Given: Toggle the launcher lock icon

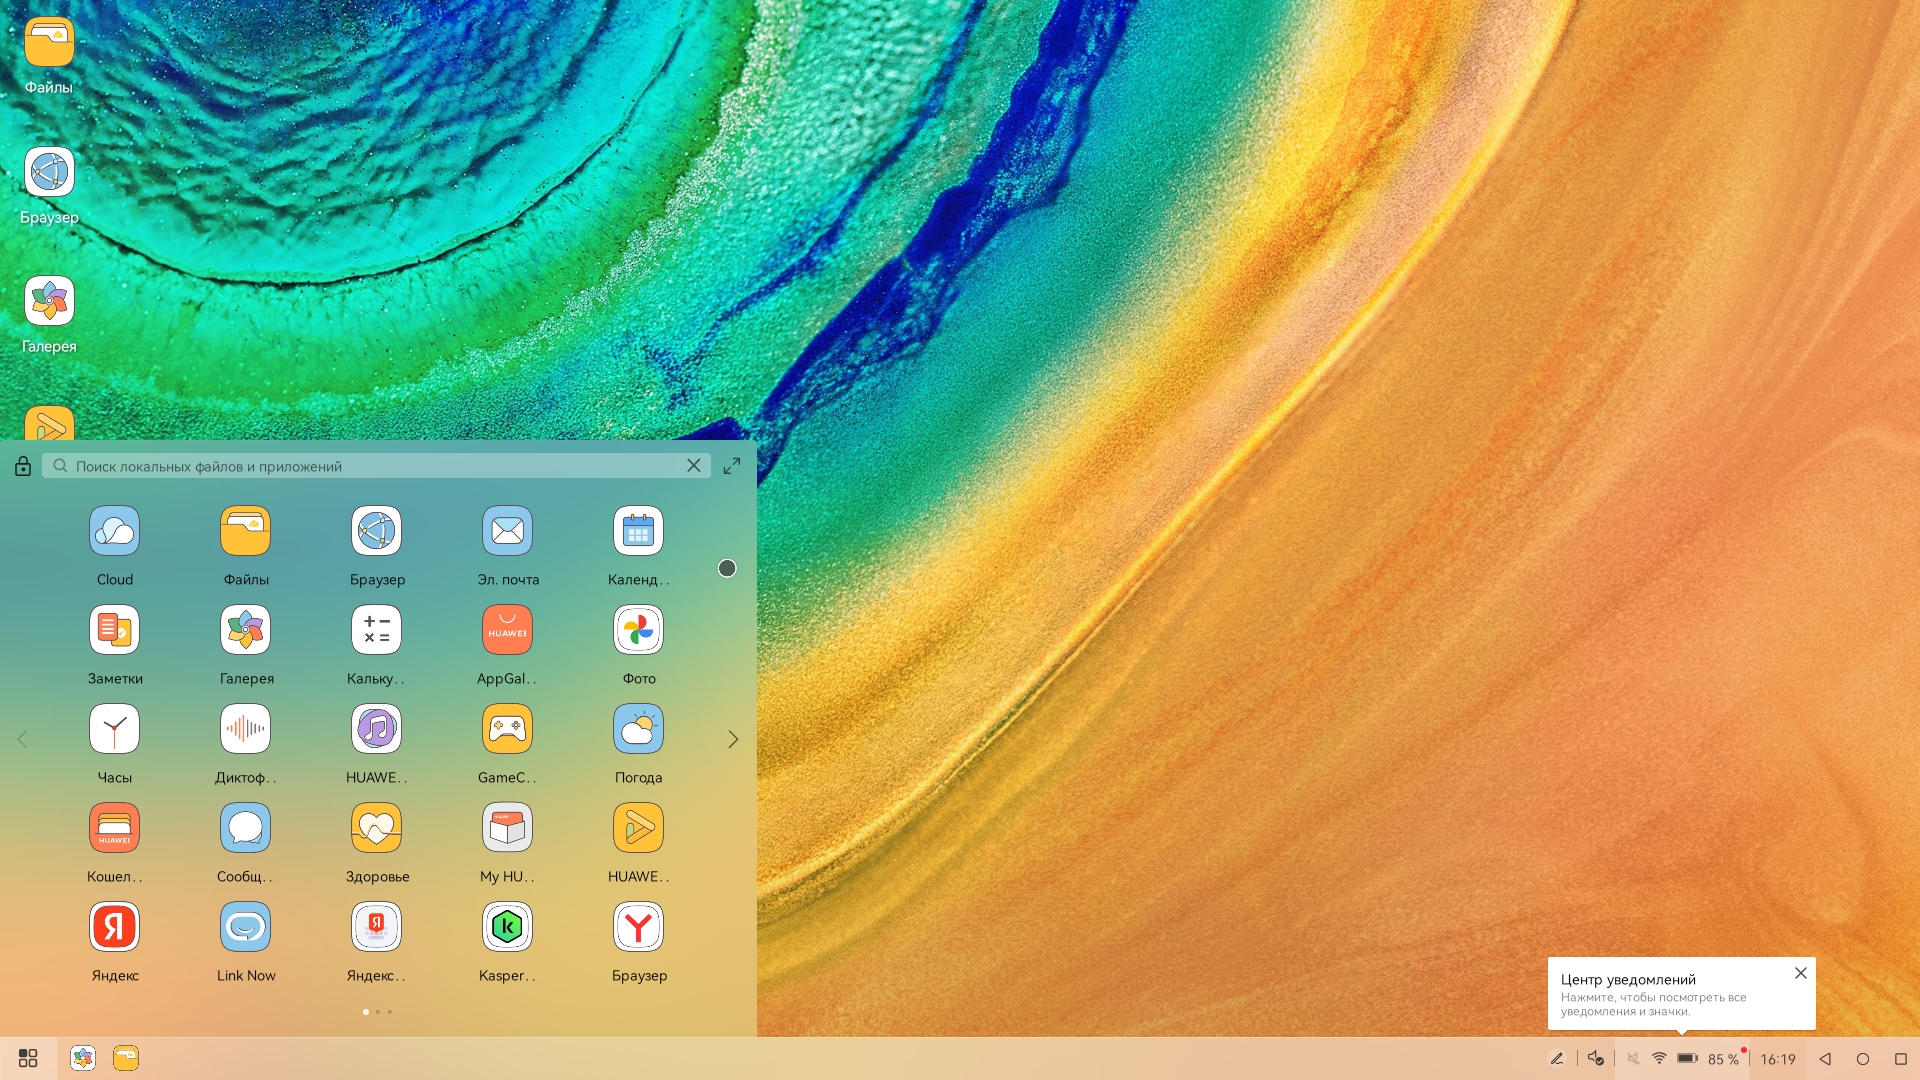Looking at the screenshot, I should pos(23,466).
